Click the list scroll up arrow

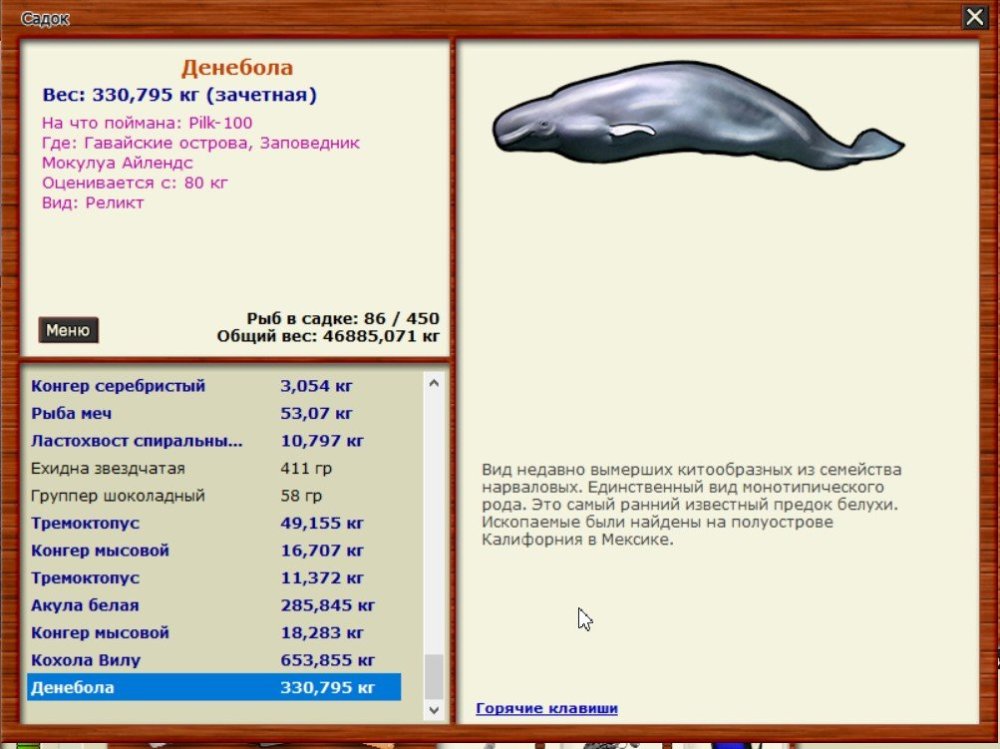point(434,383)
